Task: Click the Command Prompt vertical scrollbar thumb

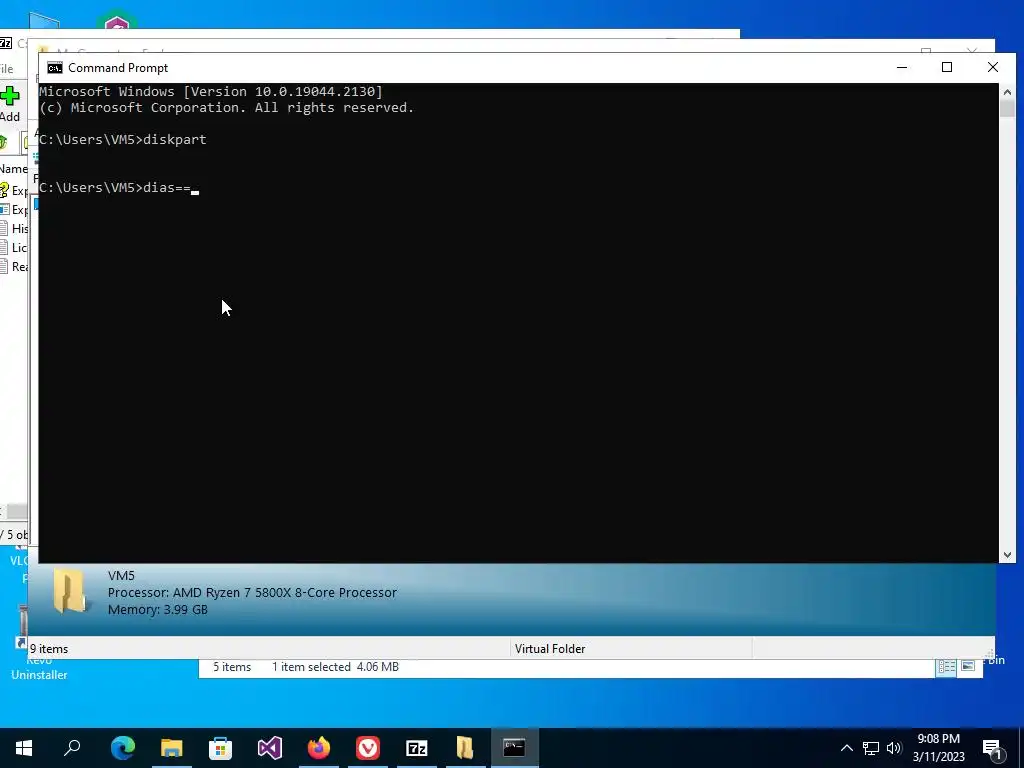Action: [1007, 108]
